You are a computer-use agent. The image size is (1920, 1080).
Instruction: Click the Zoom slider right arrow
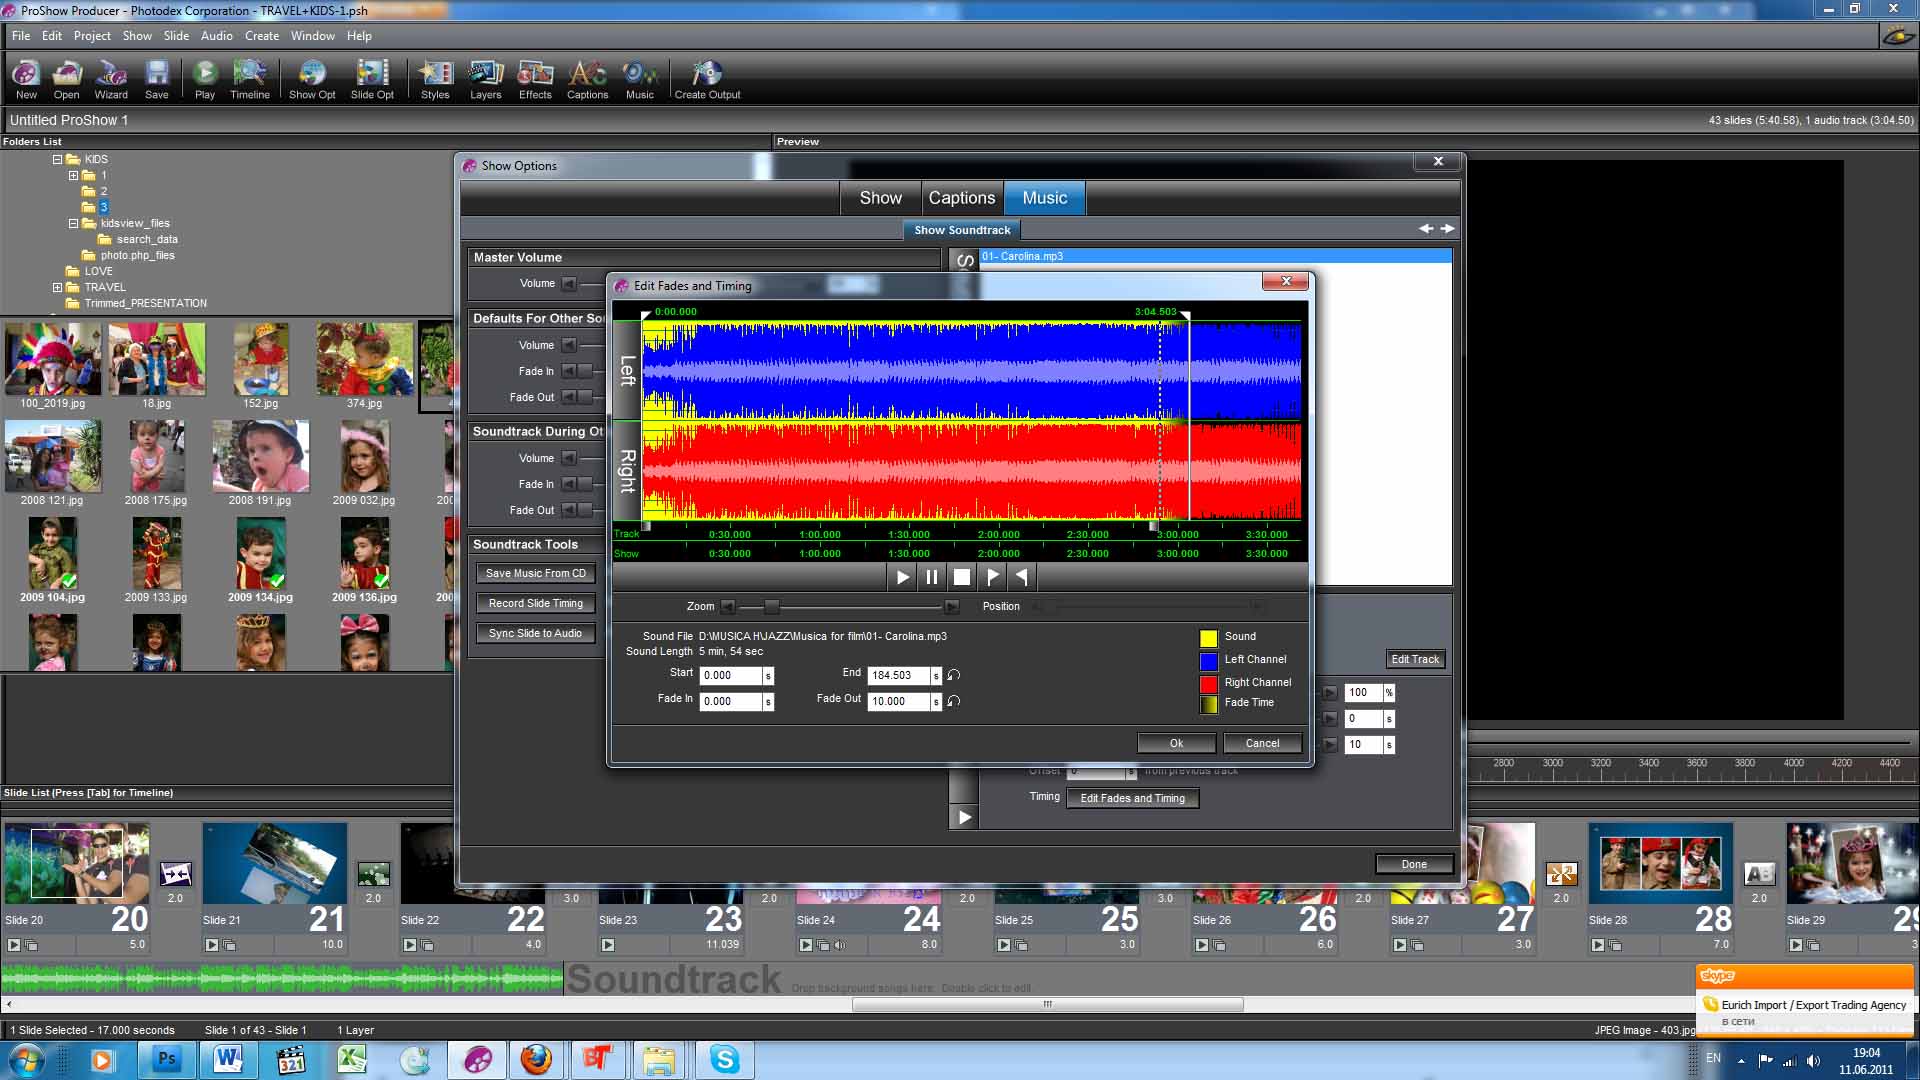click(951, 606)
